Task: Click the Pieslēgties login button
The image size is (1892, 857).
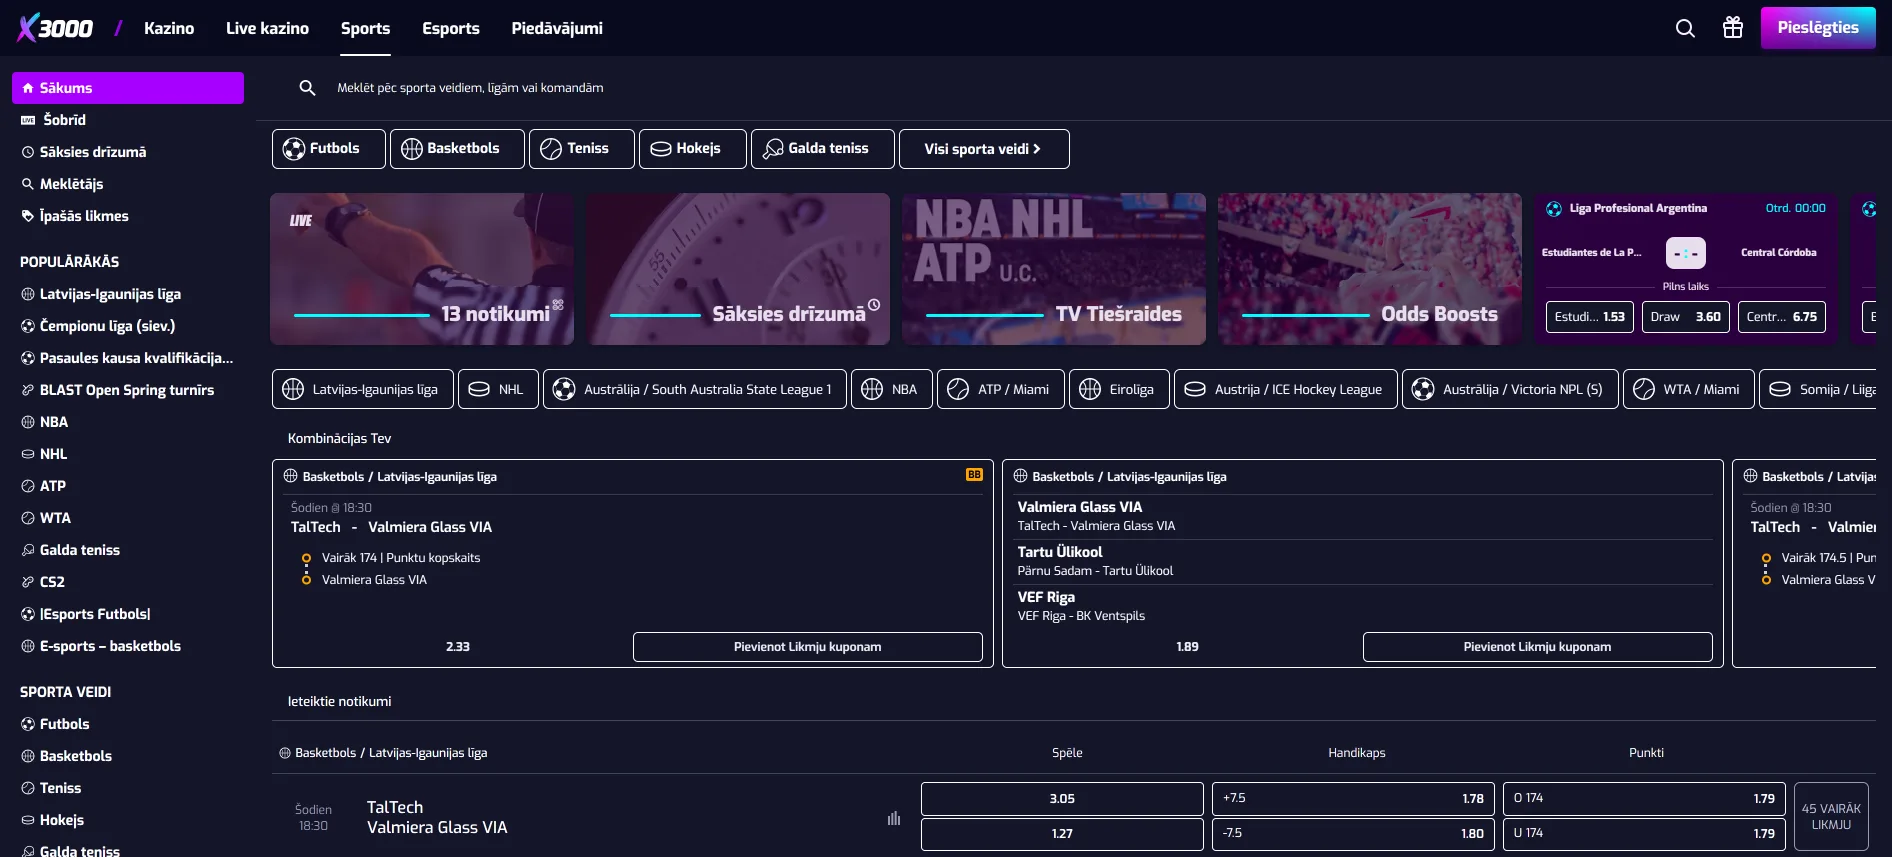Action: (1817, 28)
